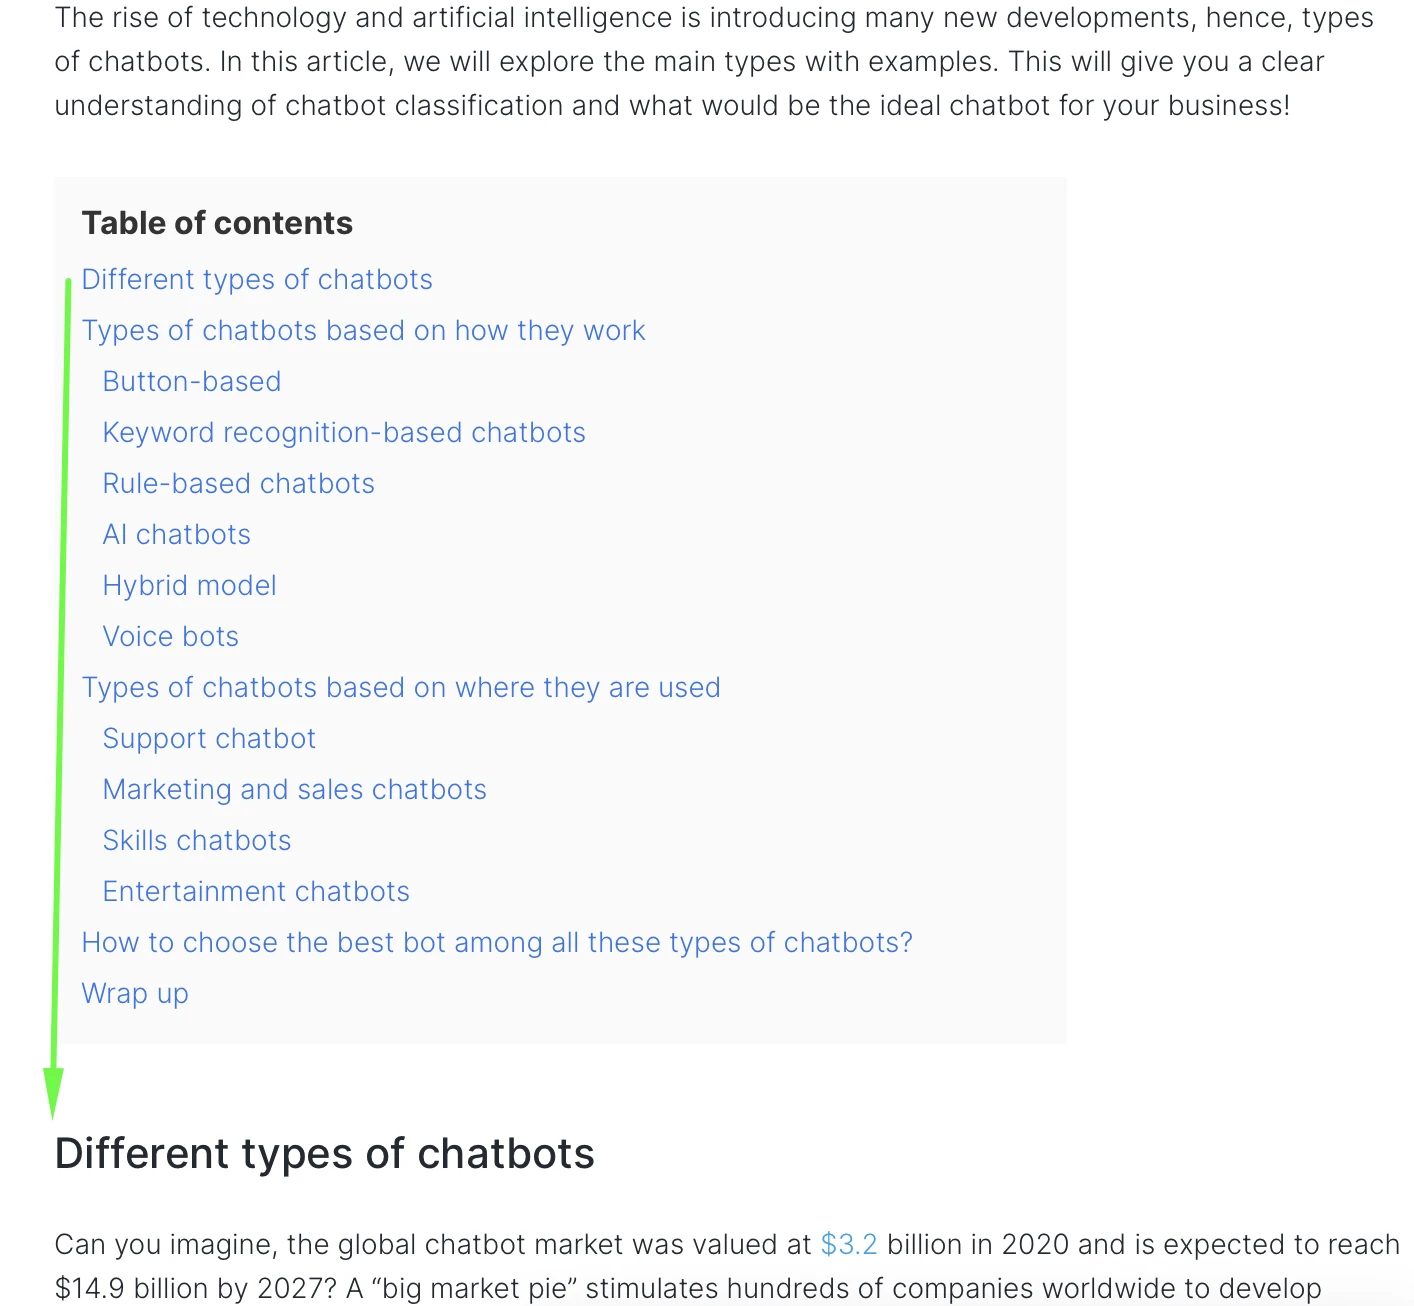The height and width of the screenshot is (1306, 1414).
Task: Click the green arrow annotation graphic
Action: 56,700
